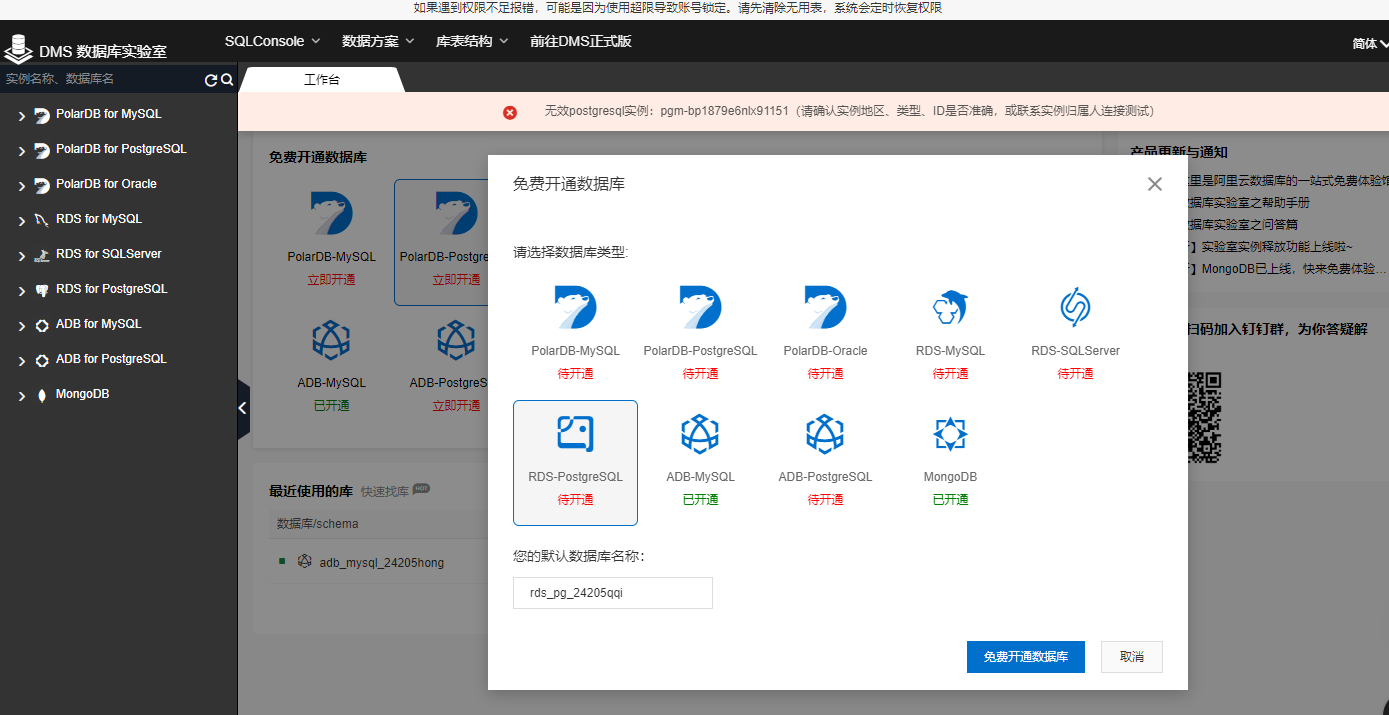Click adb_mysql_24205hong database icon
The height and width of the screenshot is (715, 1389).
[305, 562]
